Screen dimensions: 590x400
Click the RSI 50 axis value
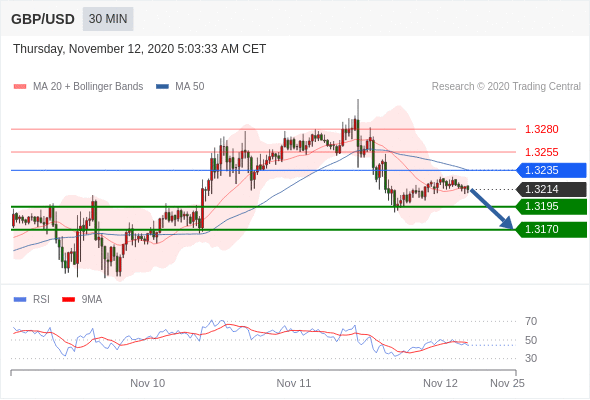[531, 340]
